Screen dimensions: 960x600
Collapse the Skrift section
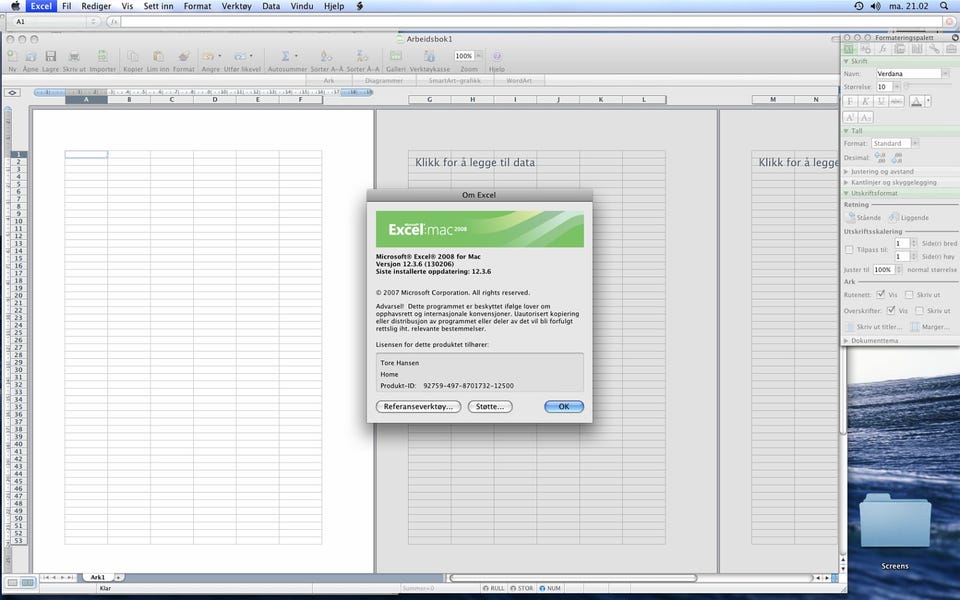(846, 61)
